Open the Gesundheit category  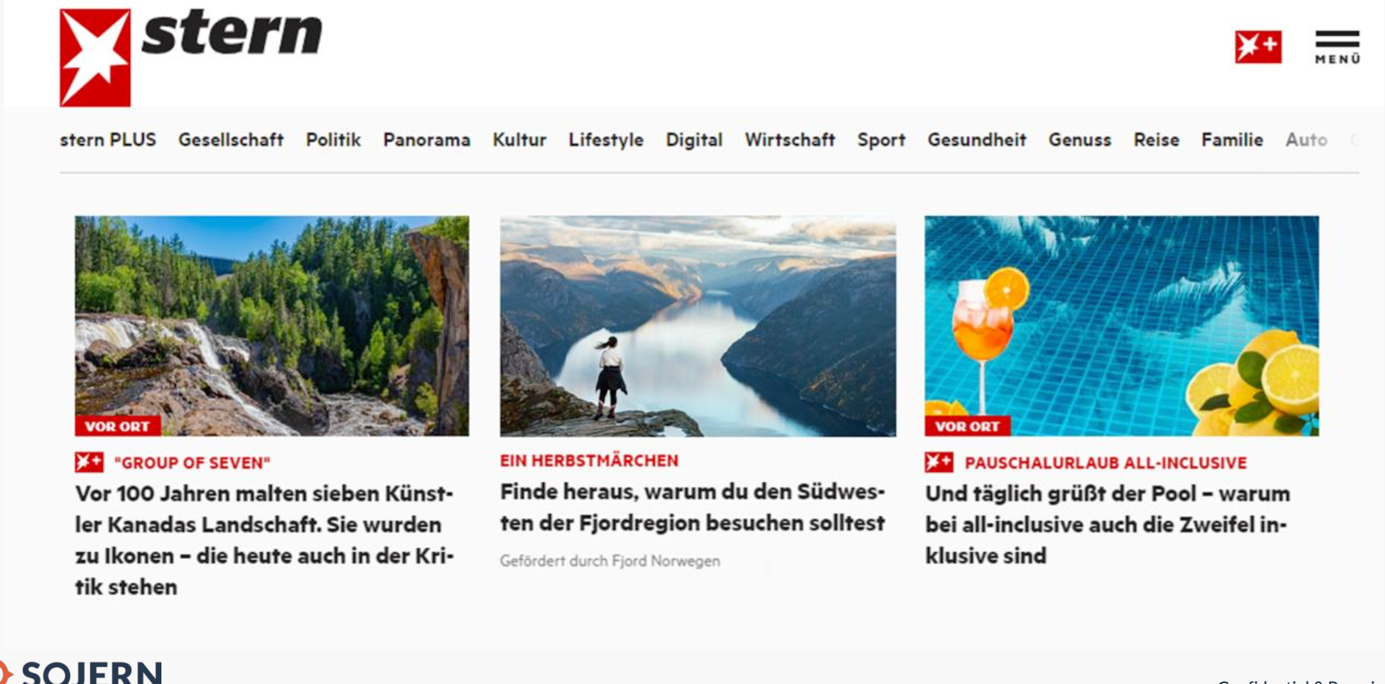(976, 140)
